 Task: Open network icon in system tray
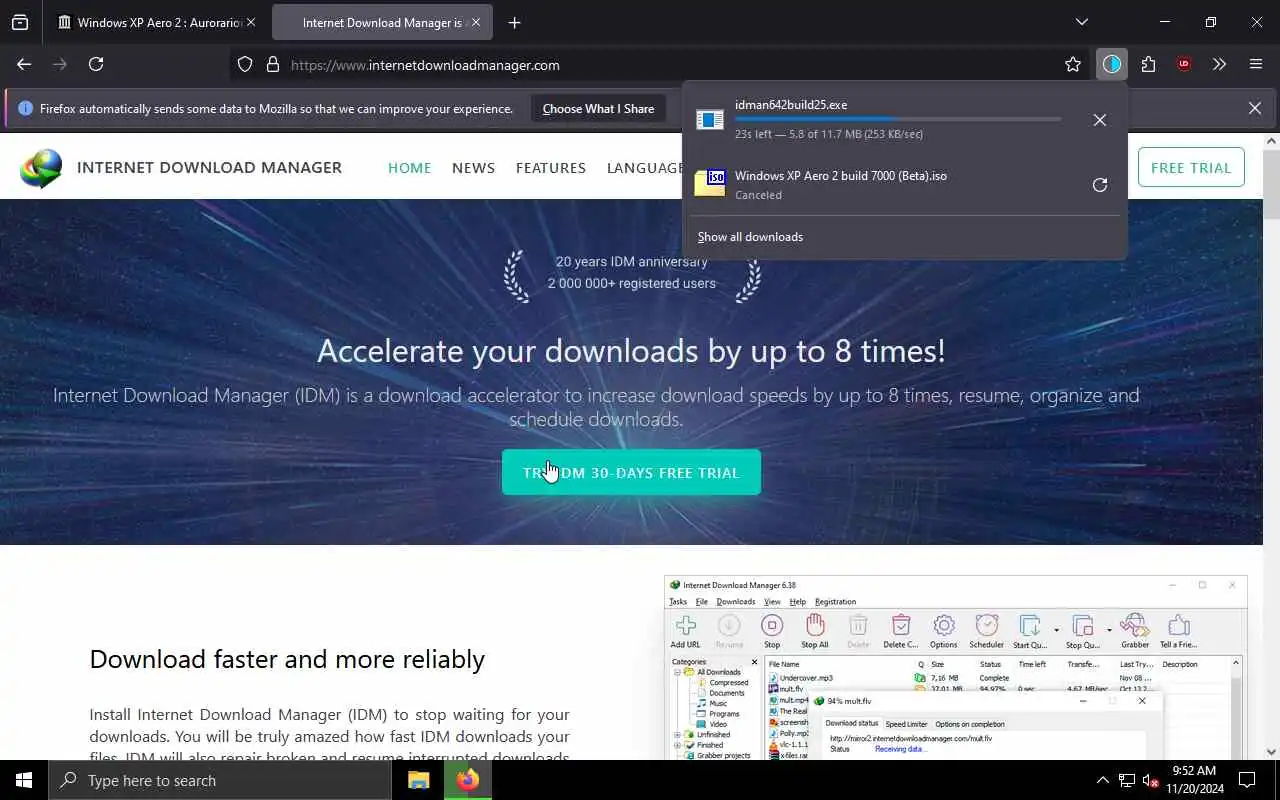(1127, 780)
